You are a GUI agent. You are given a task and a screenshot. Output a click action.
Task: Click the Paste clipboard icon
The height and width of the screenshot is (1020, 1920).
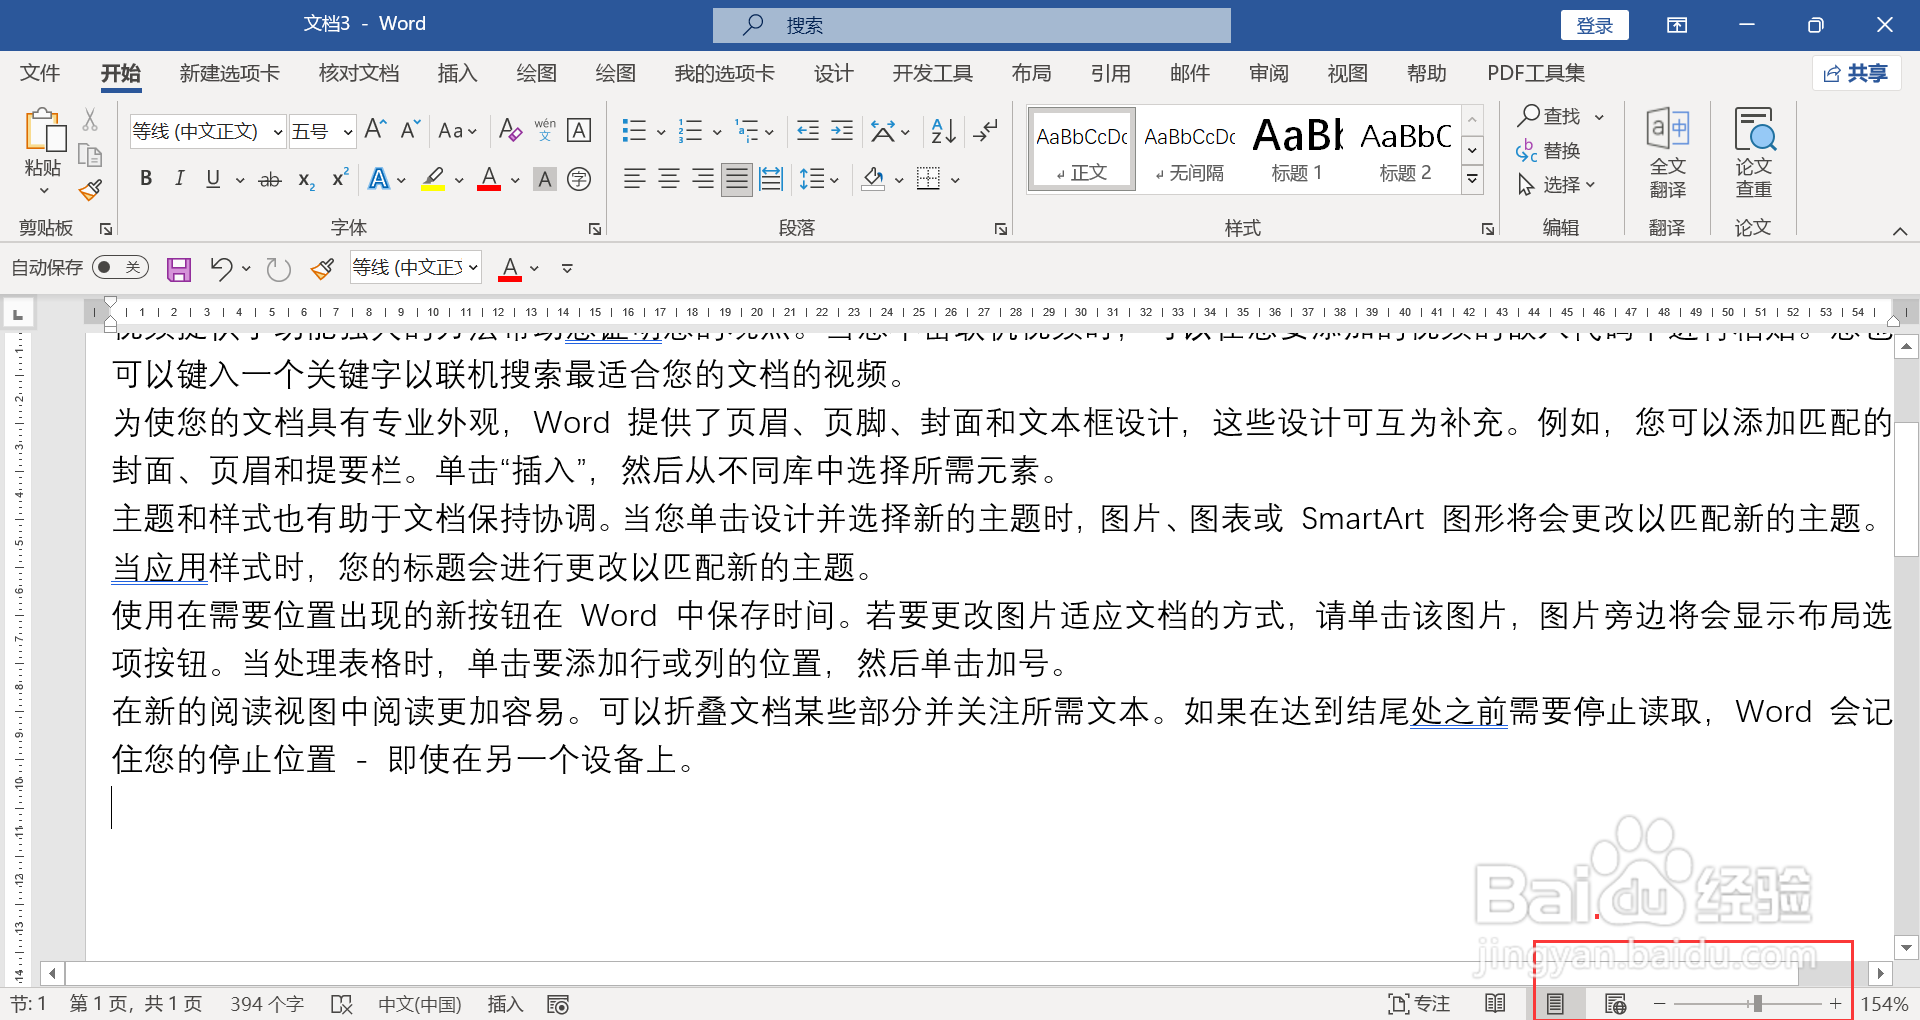click(x=44, y=131)
